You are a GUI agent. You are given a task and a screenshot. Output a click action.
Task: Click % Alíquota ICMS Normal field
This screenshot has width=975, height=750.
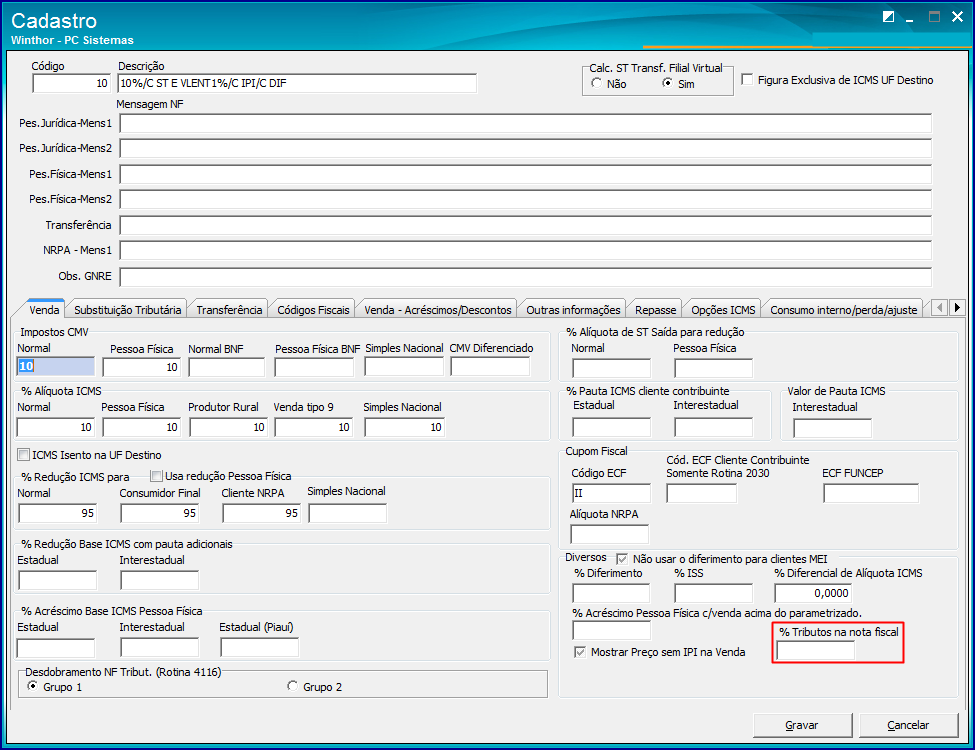56,427
